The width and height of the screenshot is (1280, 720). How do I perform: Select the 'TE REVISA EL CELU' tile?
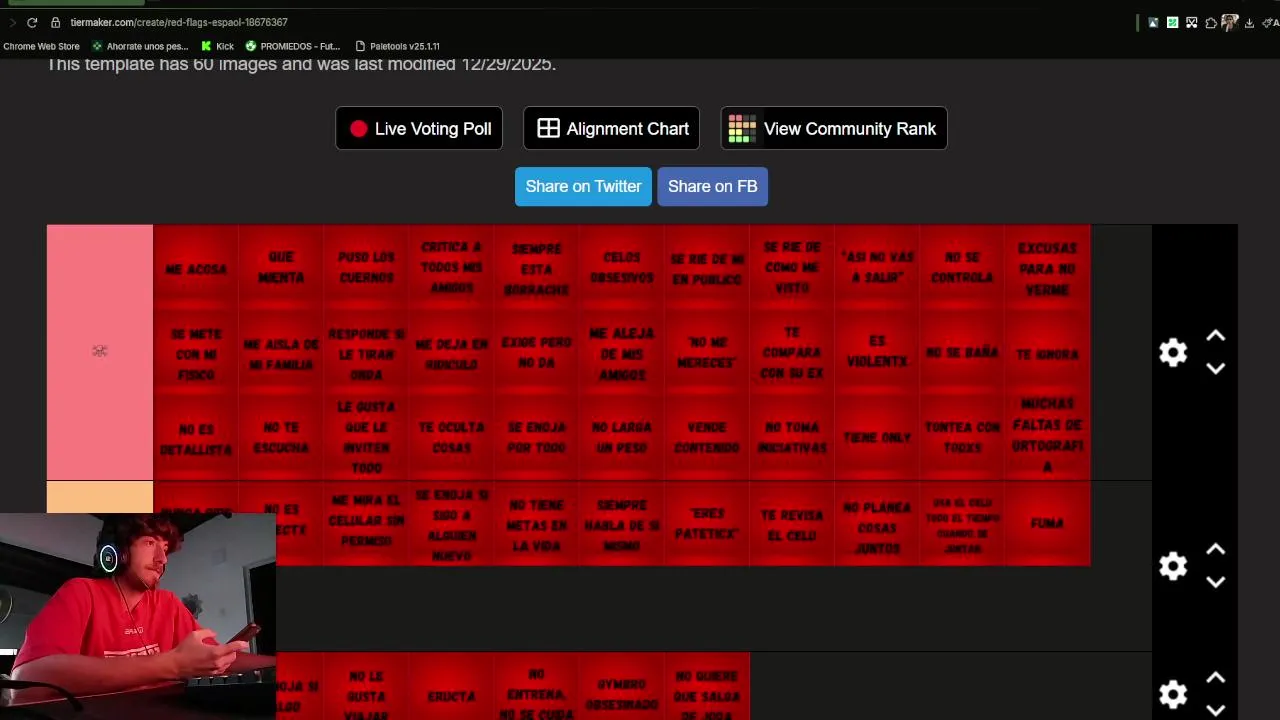tap(792, 523)
